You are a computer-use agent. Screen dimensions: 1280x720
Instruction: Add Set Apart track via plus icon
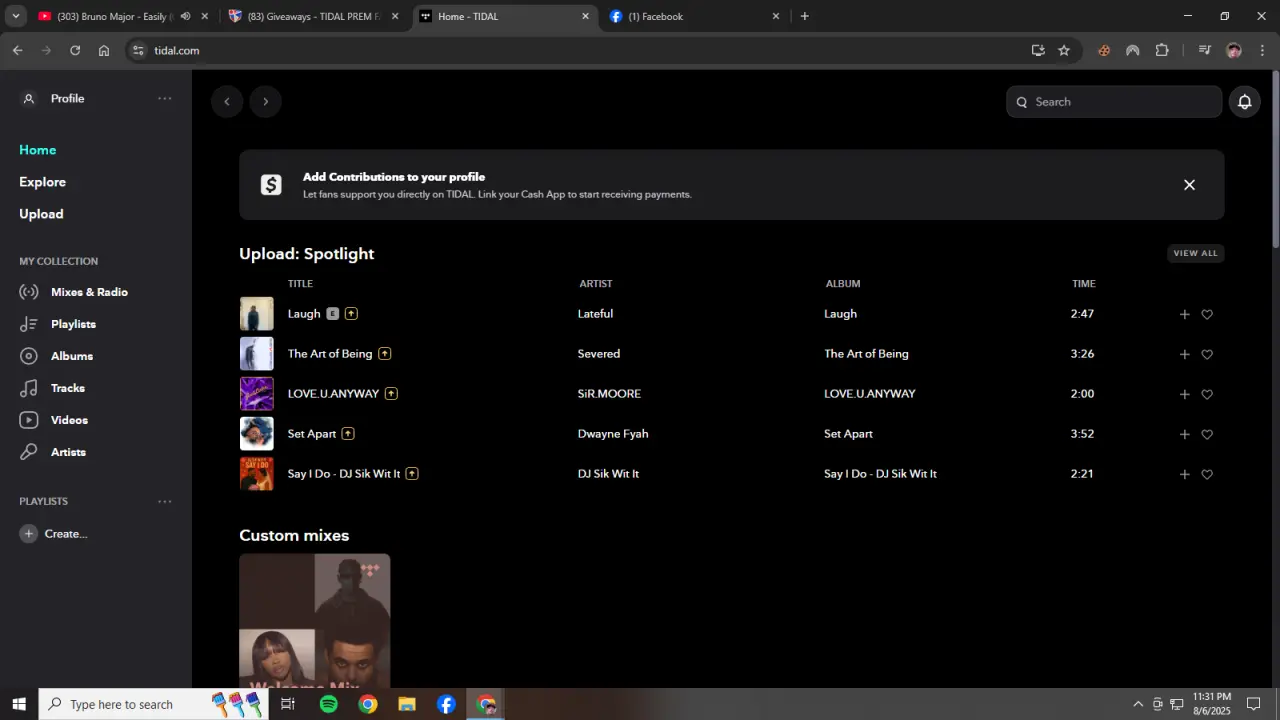point(1185,434)
